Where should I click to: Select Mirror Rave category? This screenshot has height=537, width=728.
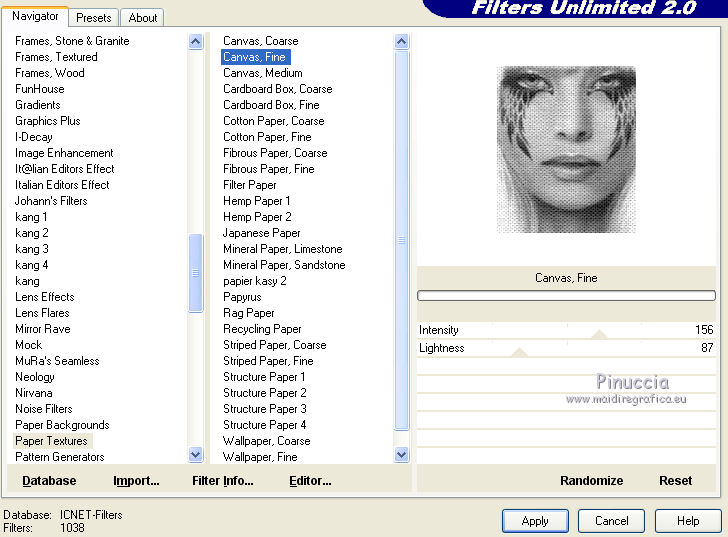coord(43,329)
